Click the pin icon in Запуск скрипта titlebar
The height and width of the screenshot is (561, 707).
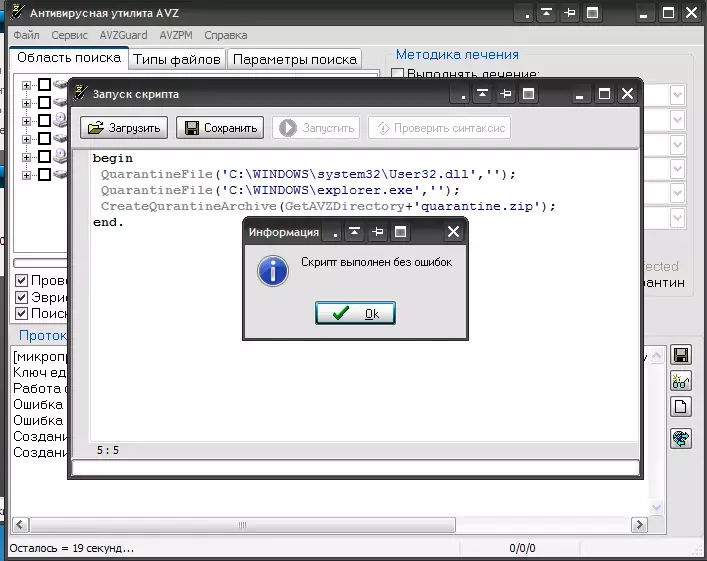(x=505, y=94)
